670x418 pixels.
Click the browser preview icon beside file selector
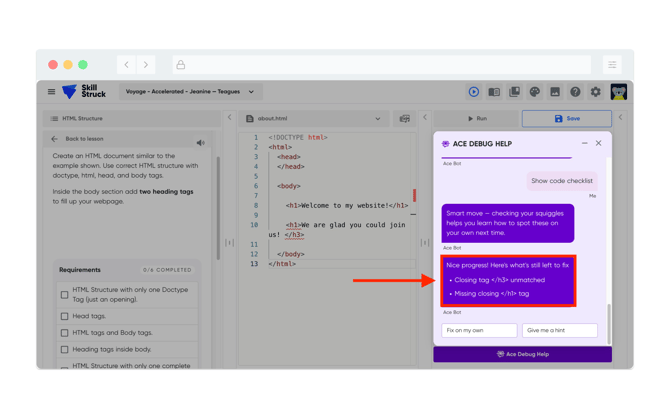click(x=404, y=118)
